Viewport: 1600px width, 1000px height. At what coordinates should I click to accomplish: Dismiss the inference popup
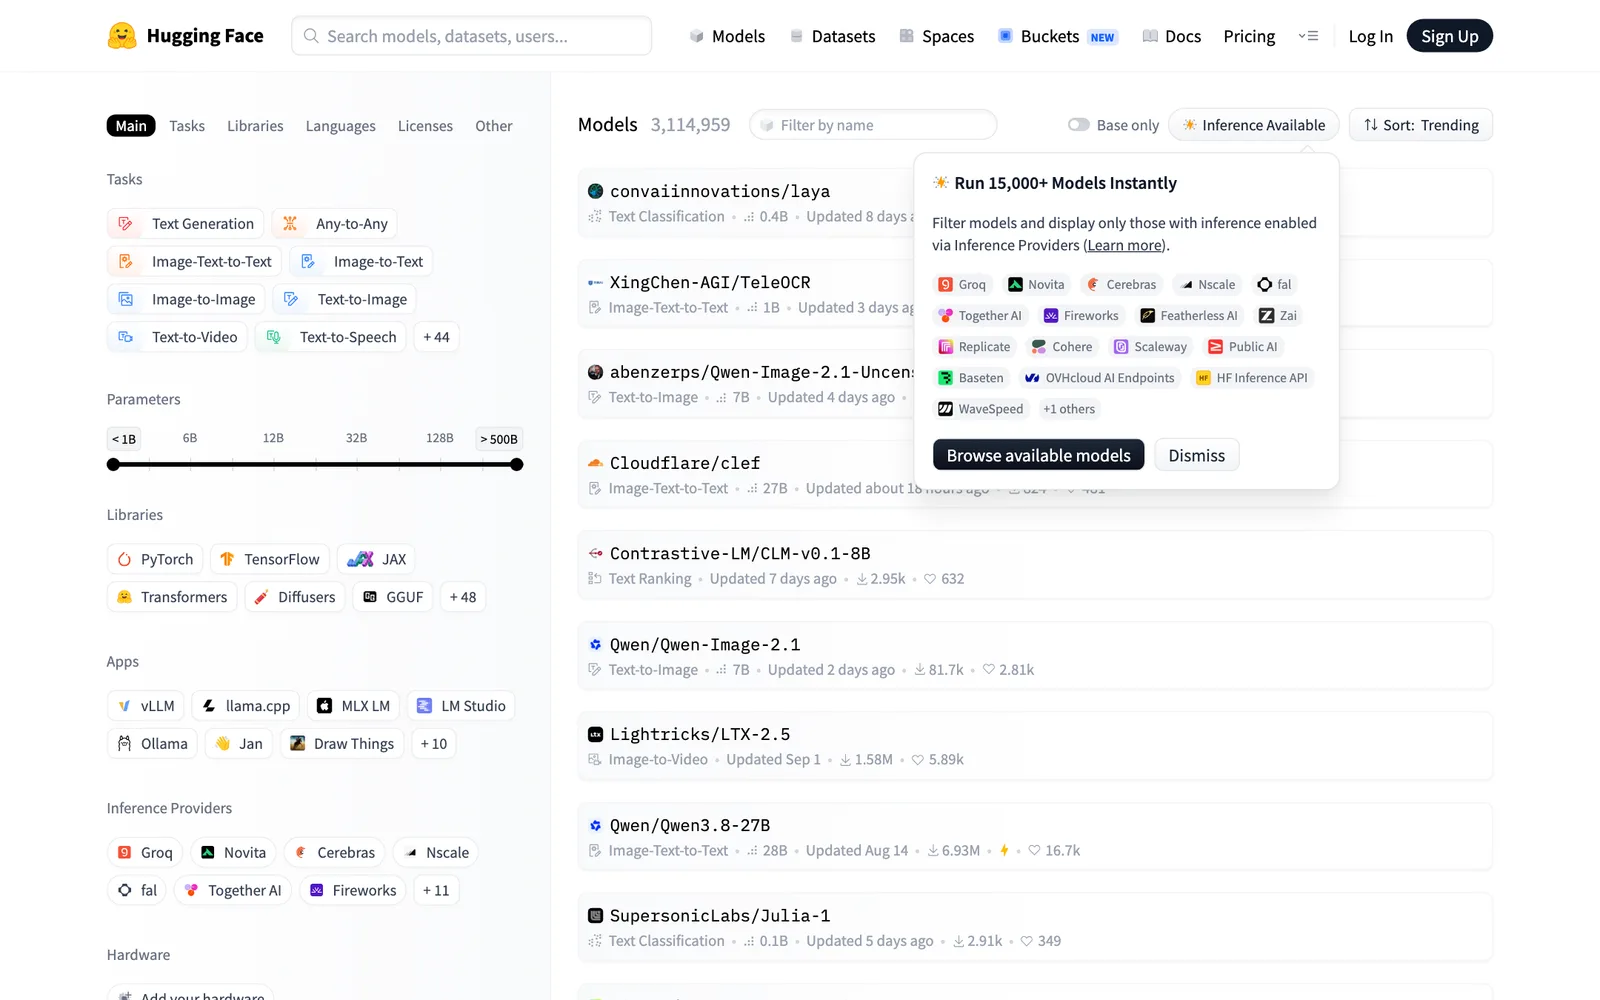[1197, 455]
